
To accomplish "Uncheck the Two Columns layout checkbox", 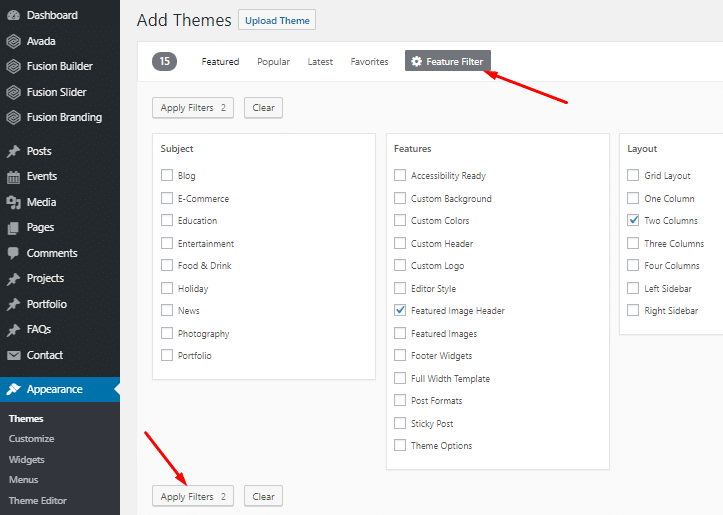I will pyautogui.click(x=633, y=220).
